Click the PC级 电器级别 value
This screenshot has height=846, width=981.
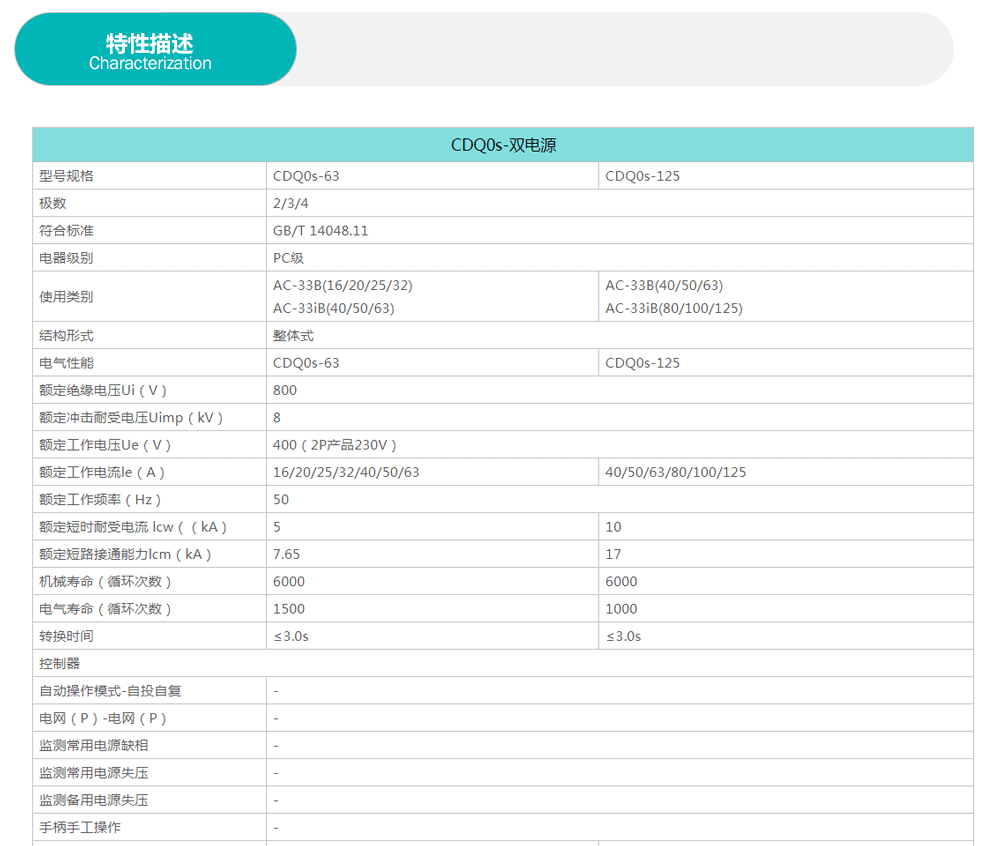(x=288, y=258)
